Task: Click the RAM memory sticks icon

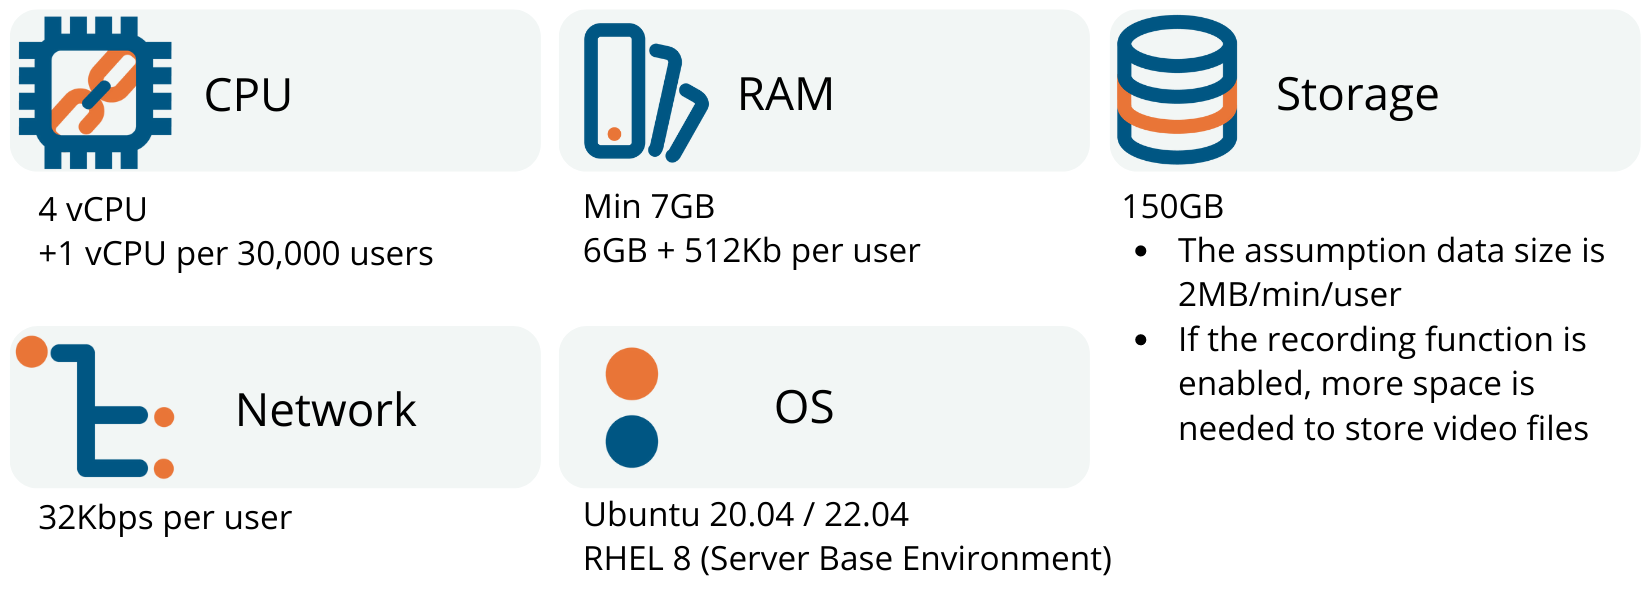Action: 646,92
